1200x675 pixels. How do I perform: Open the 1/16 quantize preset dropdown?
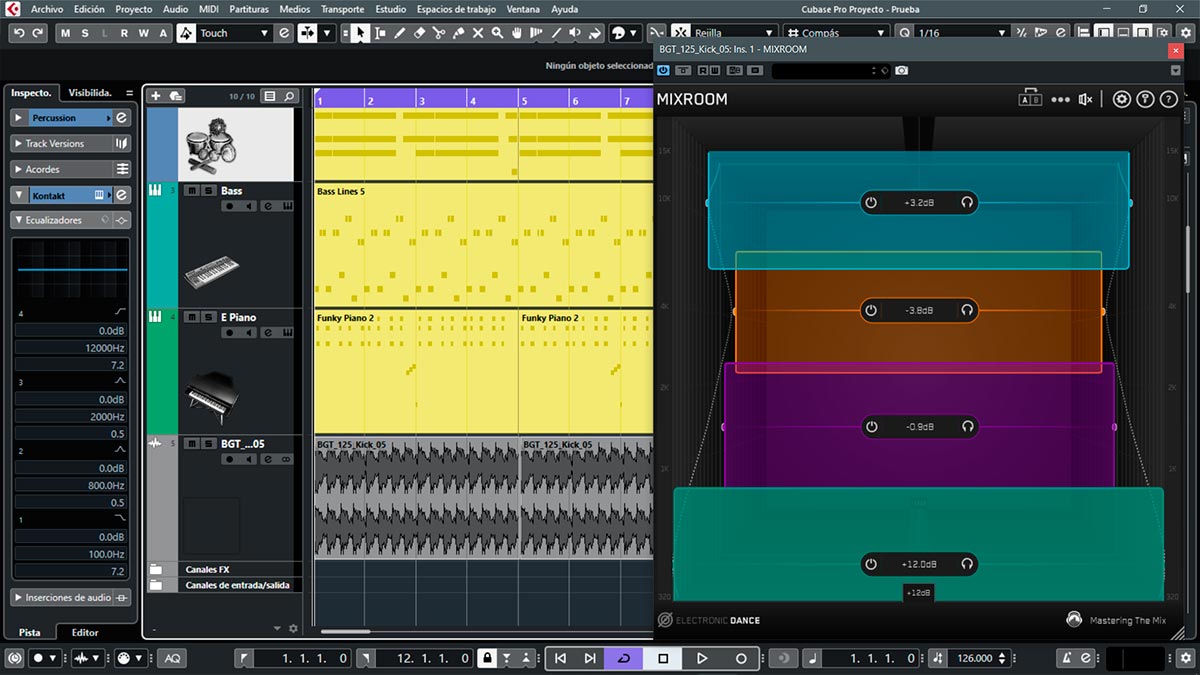click(1001, 33)
